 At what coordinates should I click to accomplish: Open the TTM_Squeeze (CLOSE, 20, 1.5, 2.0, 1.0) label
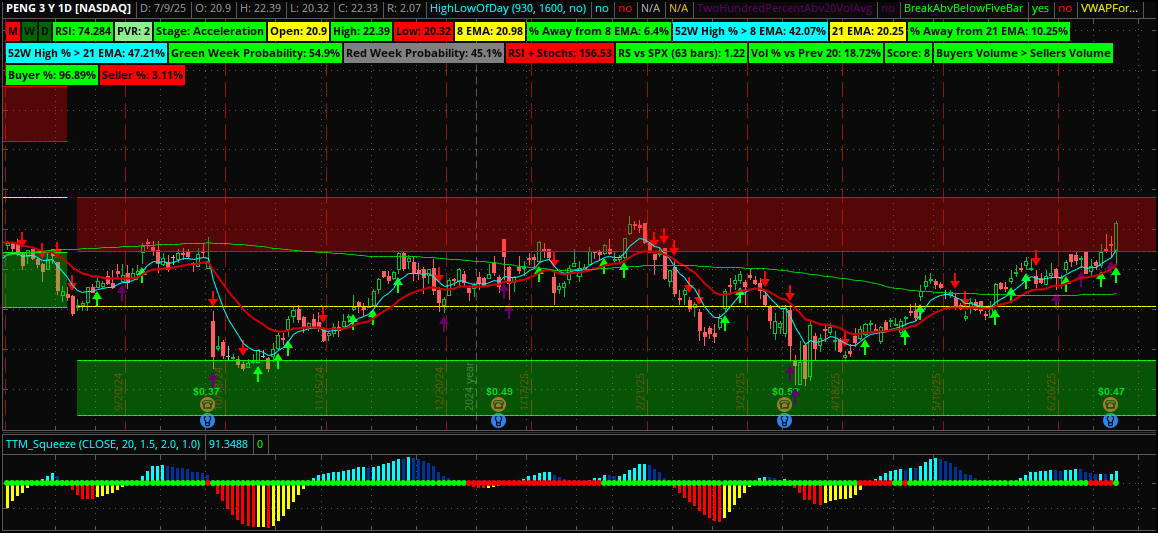tap(104, 444)
